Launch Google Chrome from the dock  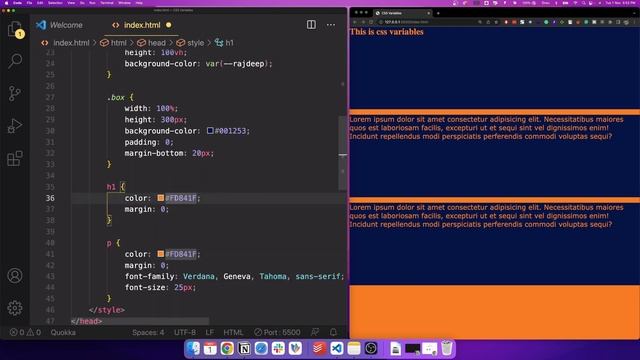[227, 348]
